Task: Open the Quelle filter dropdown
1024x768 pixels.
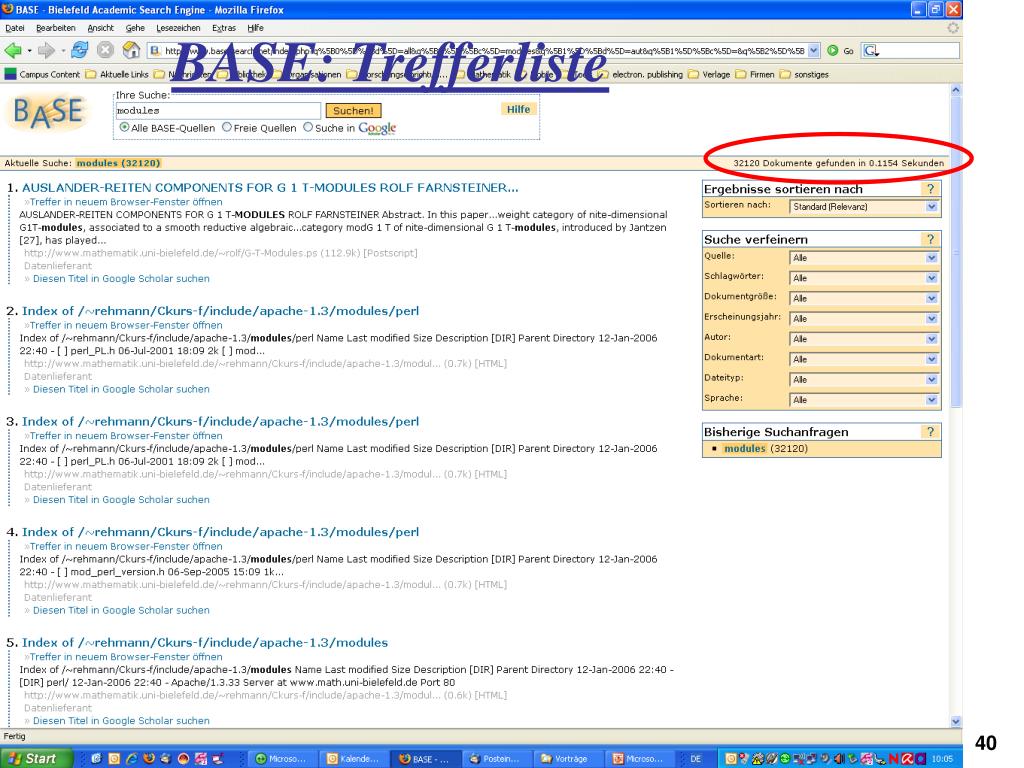Action: [x=864, y=258]
